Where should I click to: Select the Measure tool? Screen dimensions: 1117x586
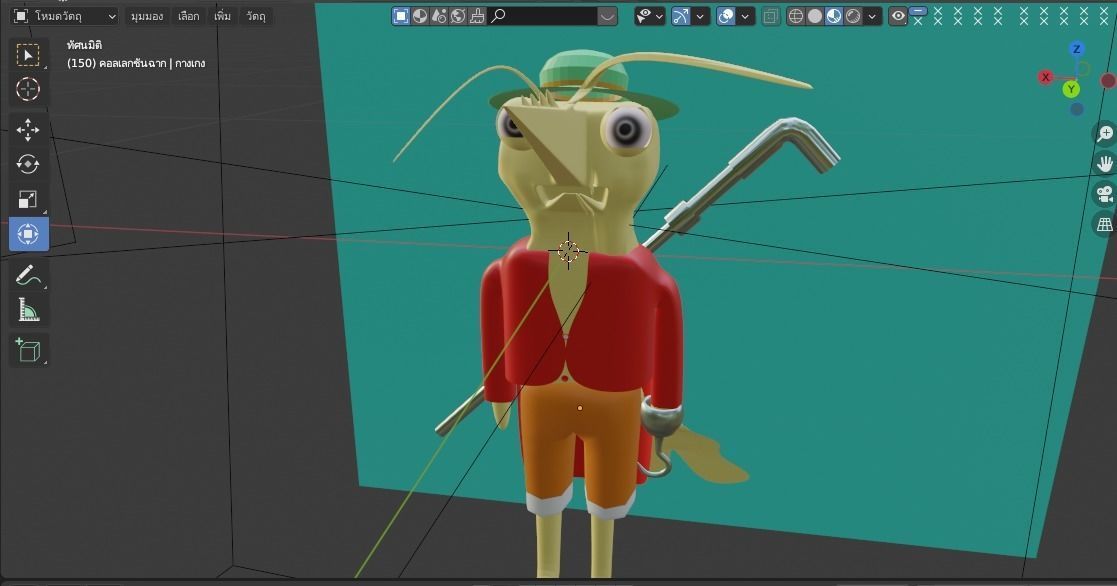[28, 310]
